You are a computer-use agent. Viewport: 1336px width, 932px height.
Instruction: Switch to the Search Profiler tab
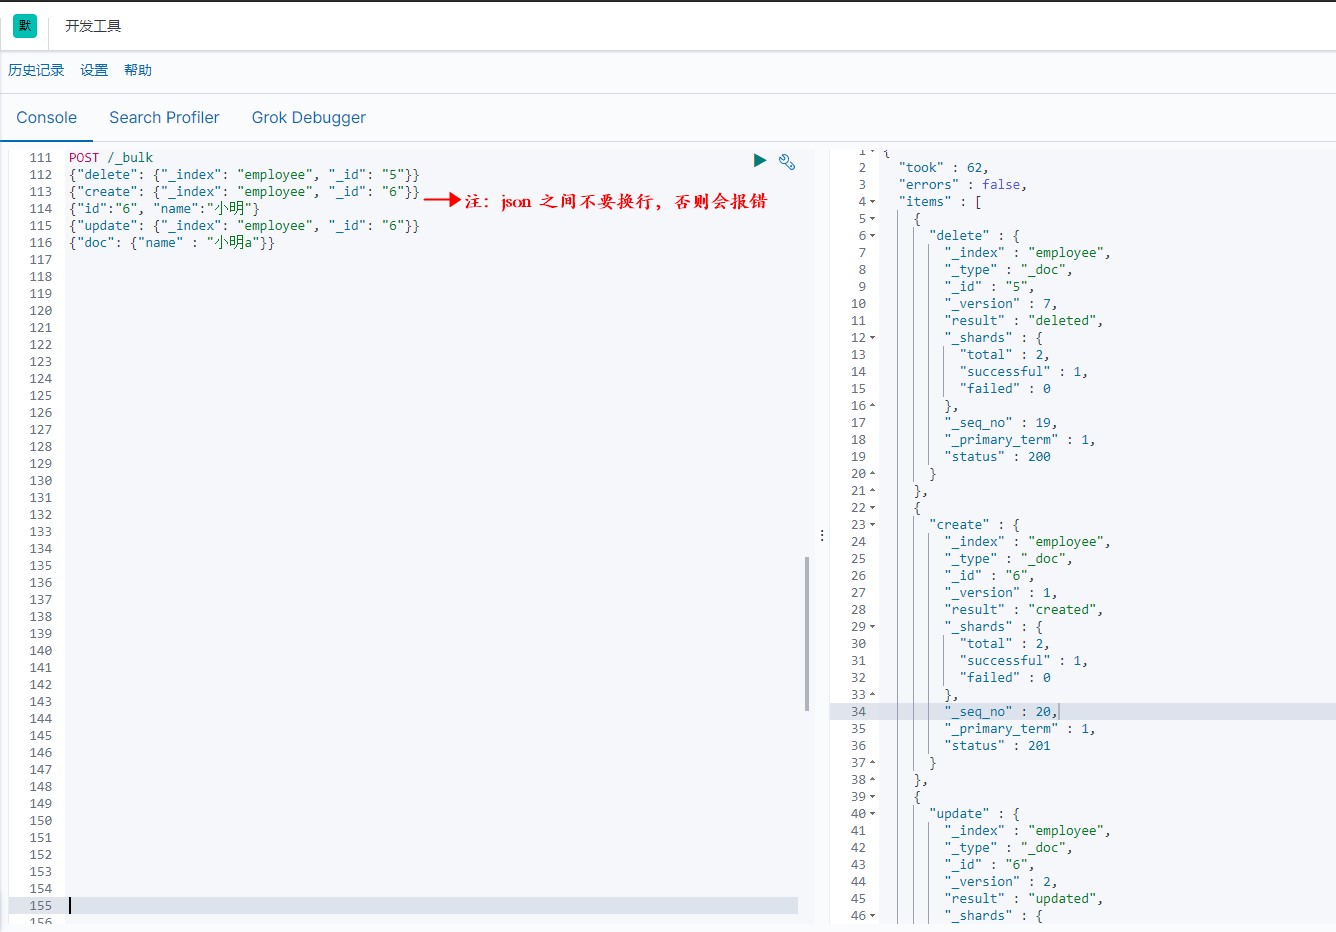pos(164,117)
